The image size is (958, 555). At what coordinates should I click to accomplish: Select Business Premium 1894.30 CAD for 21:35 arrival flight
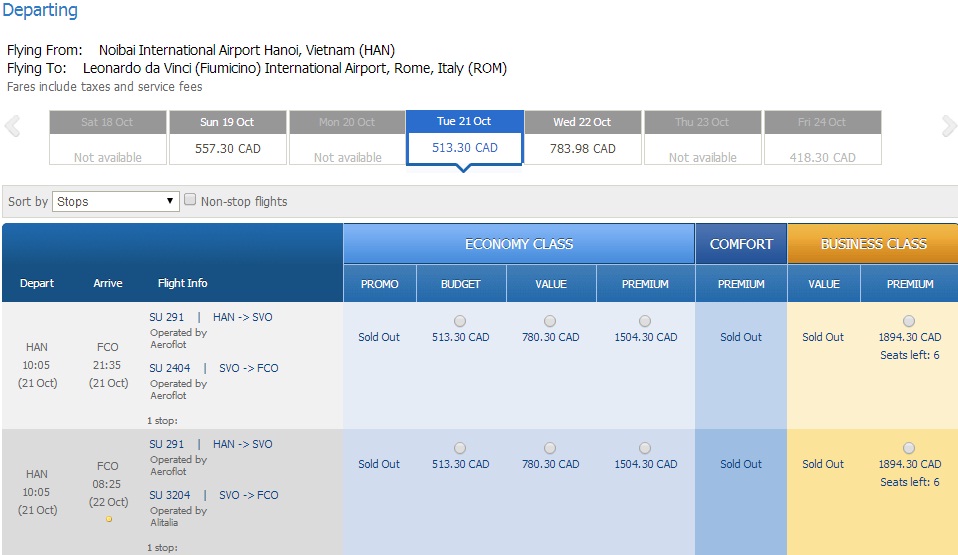(909, 321)
